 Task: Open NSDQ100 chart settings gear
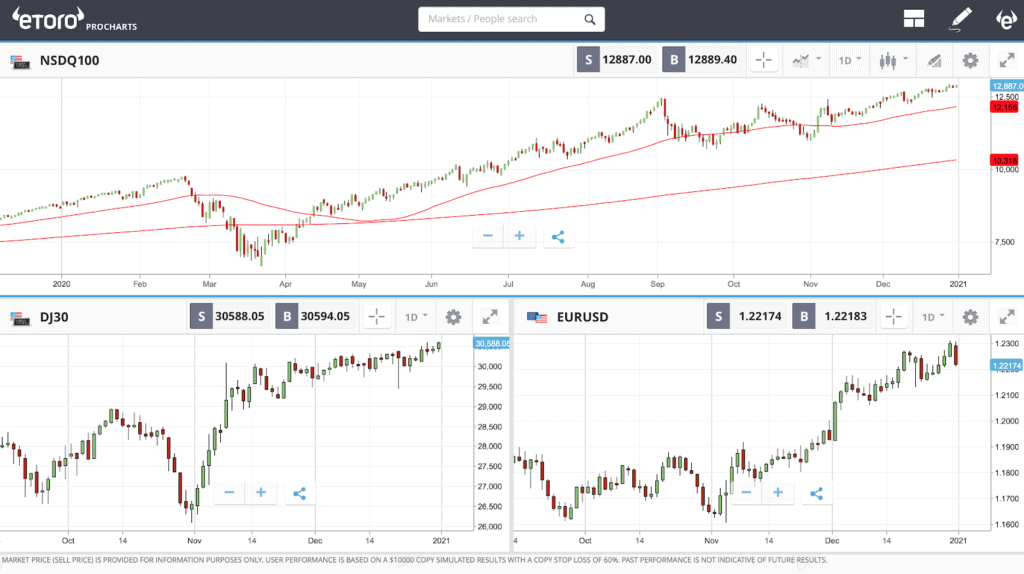970,61
